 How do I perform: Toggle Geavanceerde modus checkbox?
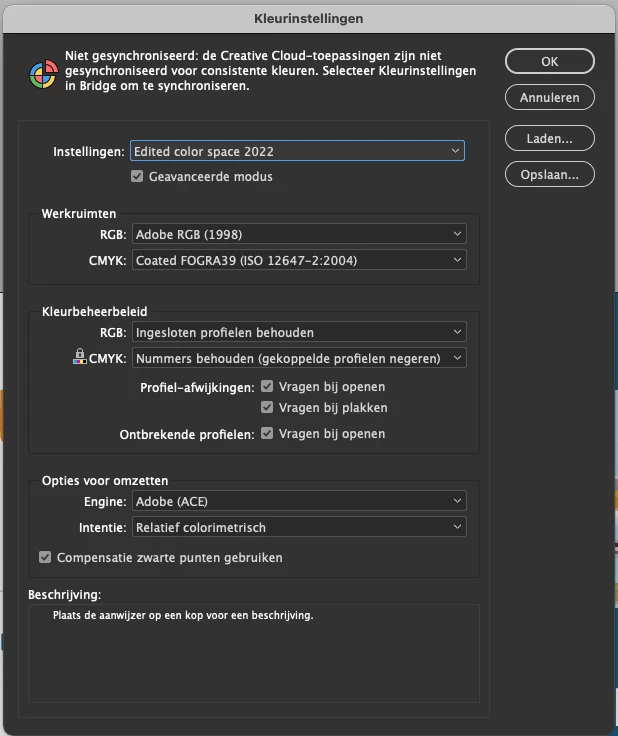137,176
